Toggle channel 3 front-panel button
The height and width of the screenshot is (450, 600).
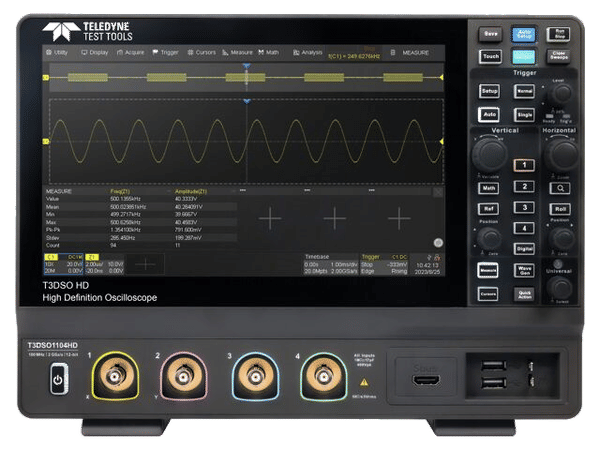click(x=524, y=207)
